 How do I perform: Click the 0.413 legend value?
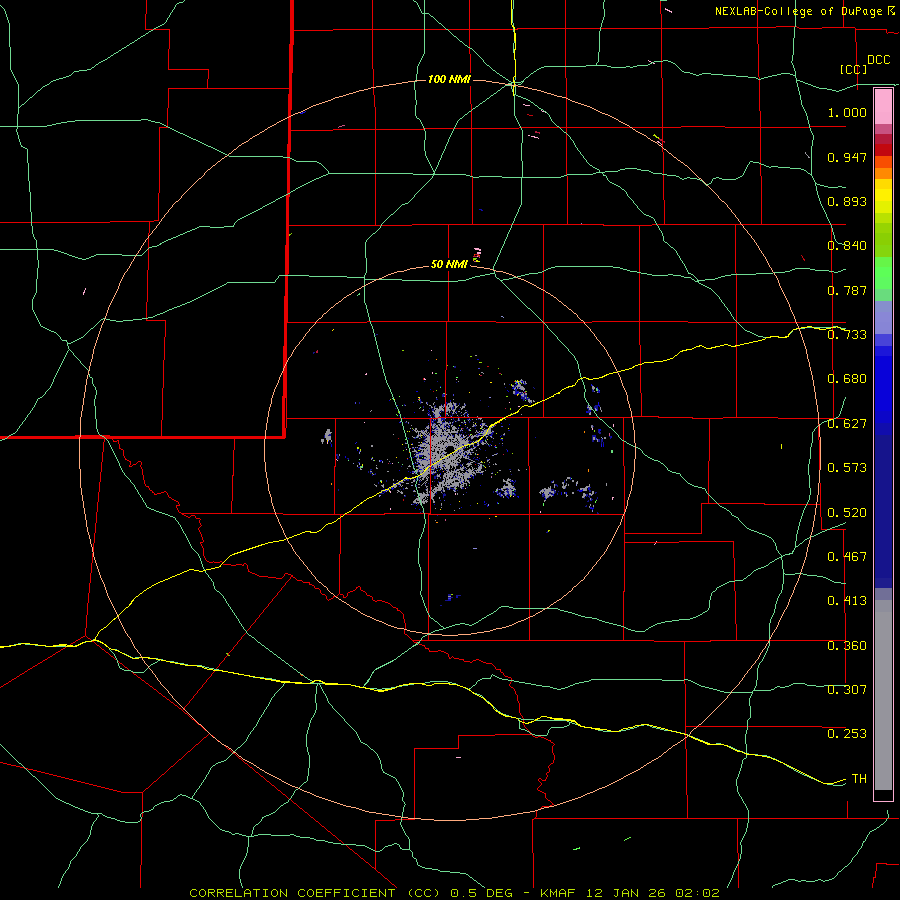tap(847, 601)
